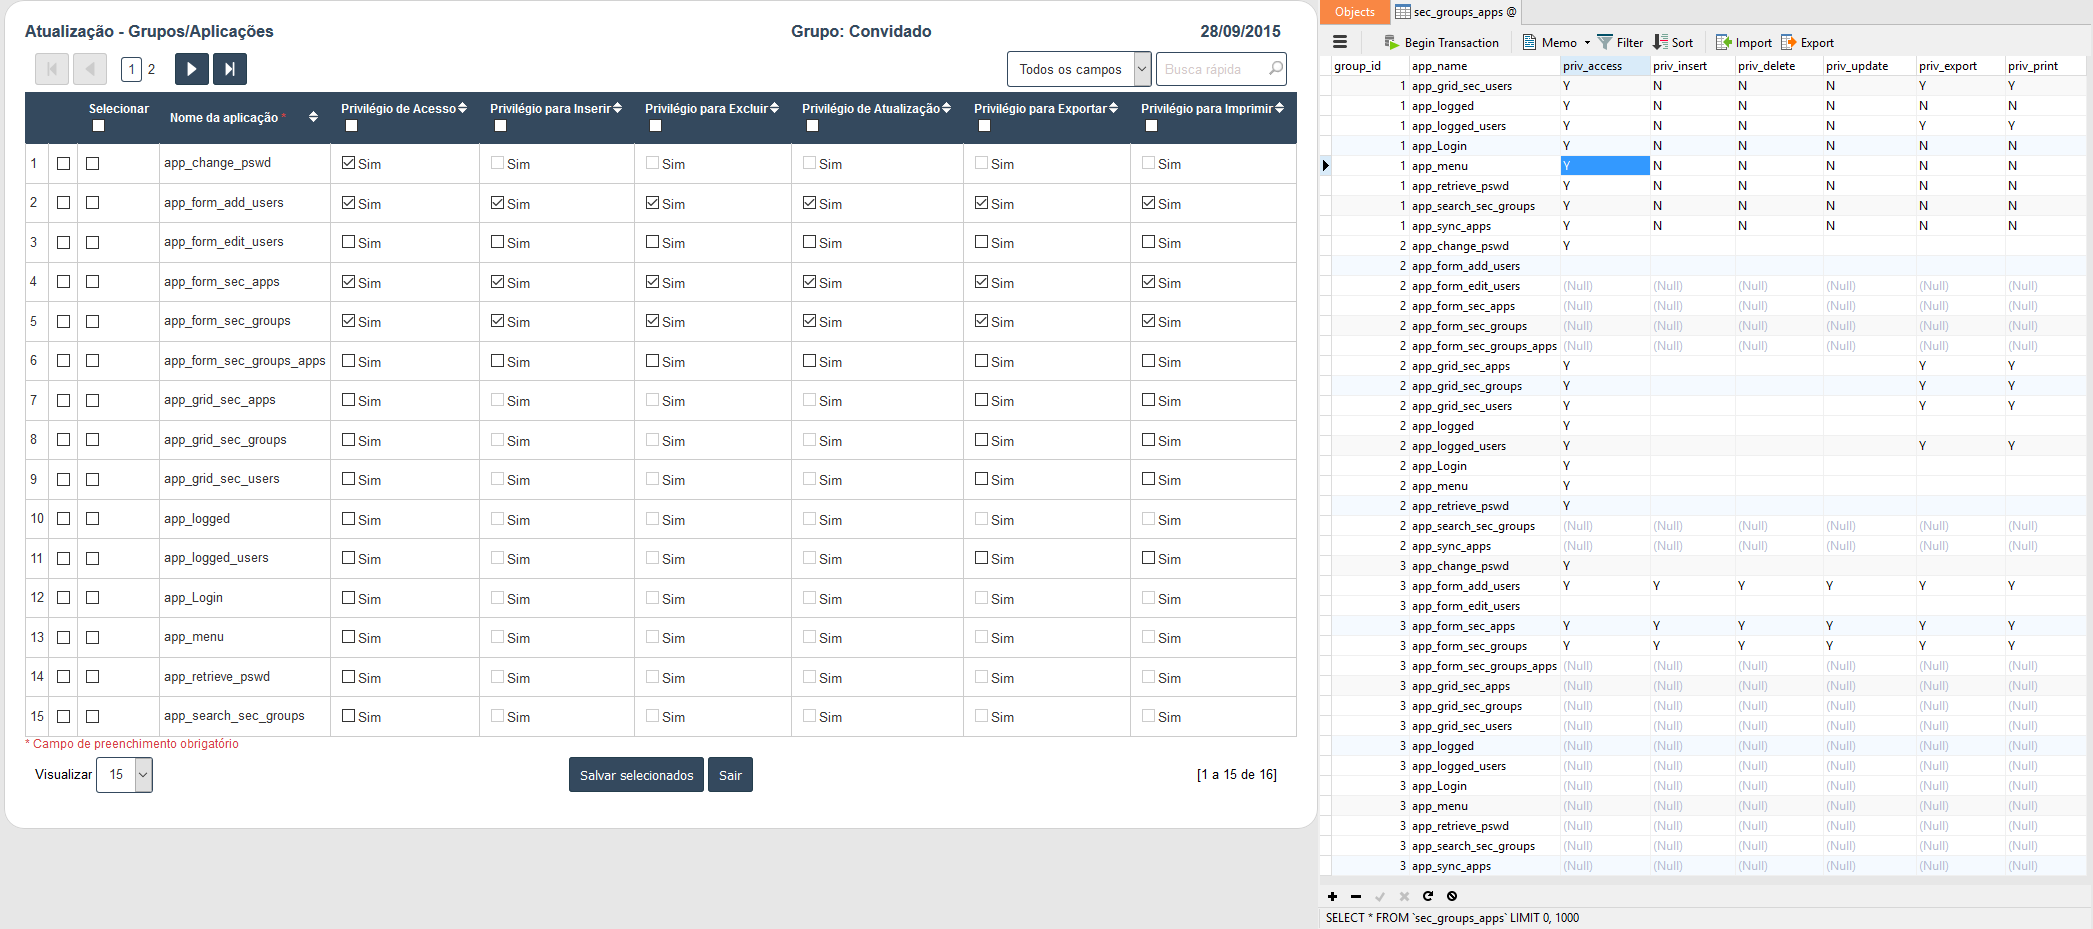Open the hamburger menu in table toolbar

click(x=1340, y=42)
